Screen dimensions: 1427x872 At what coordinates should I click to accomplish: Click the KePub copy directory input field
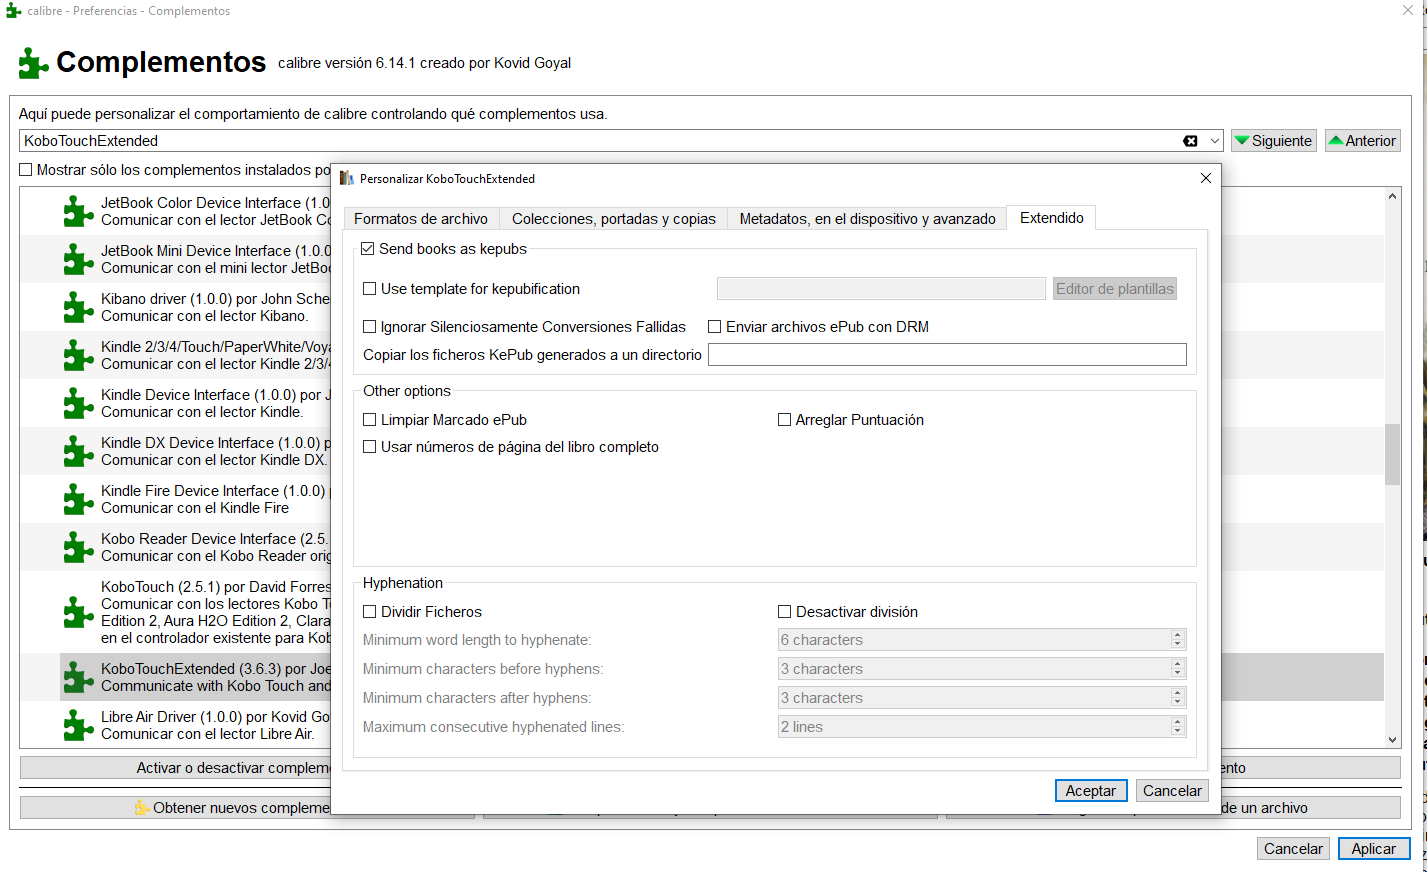coord(947,355)
